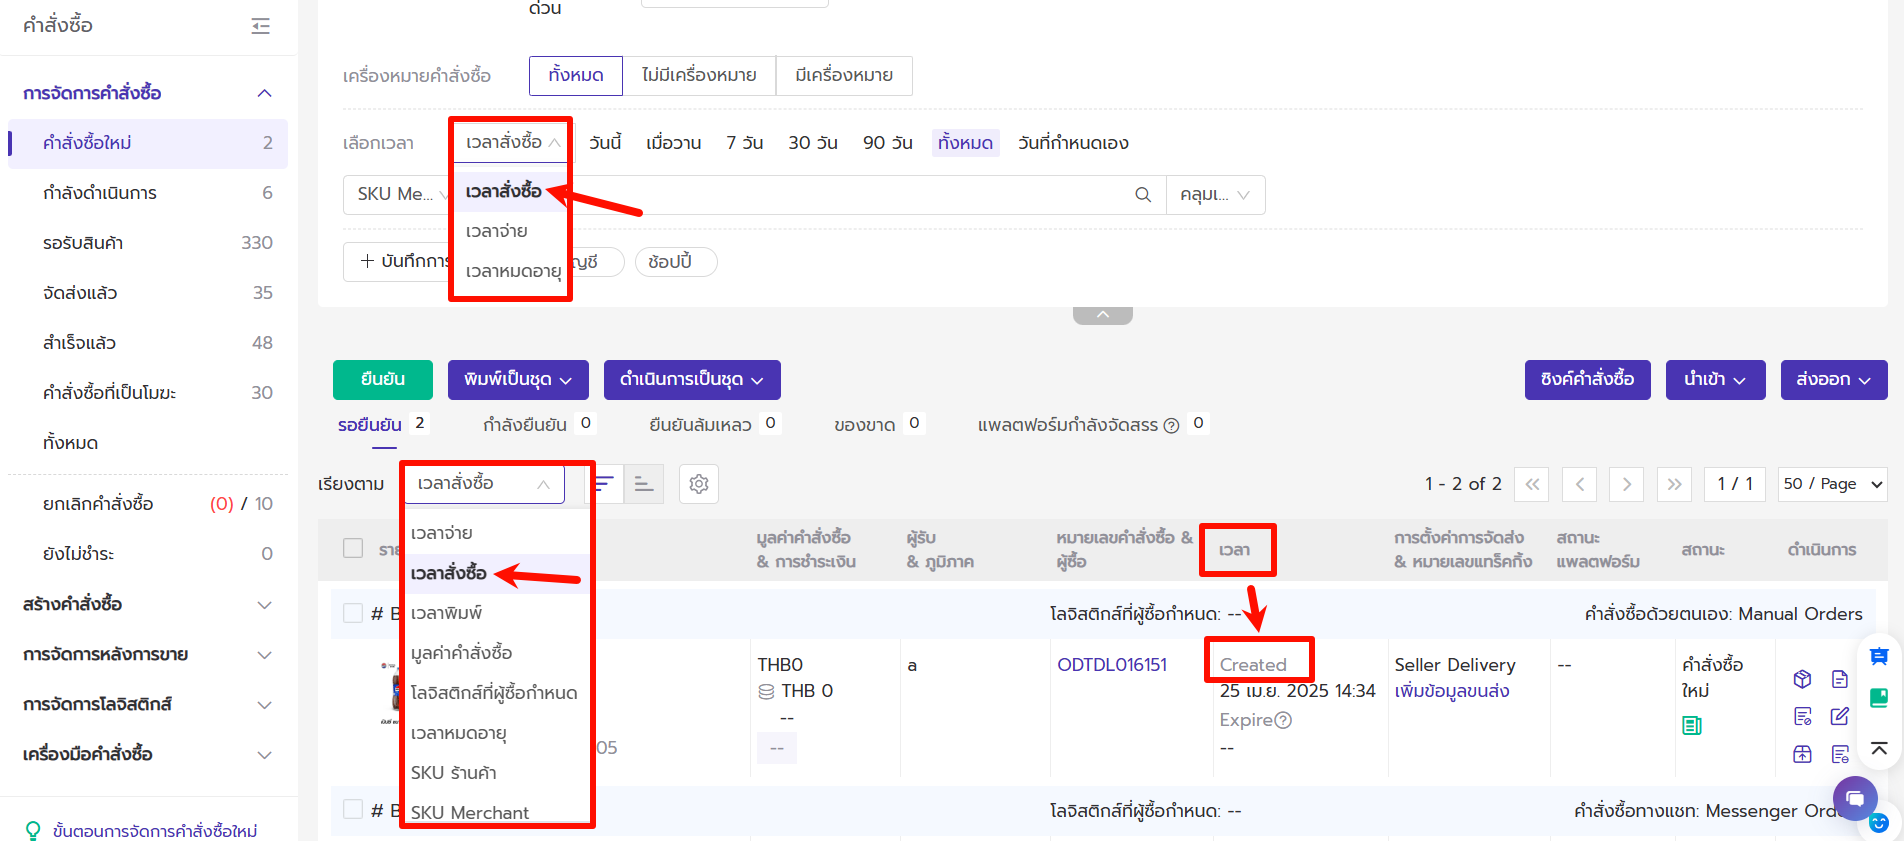Open order link ODTDL016151
The height and width of the screenshot is (841, 1904).
(1112, 665)
